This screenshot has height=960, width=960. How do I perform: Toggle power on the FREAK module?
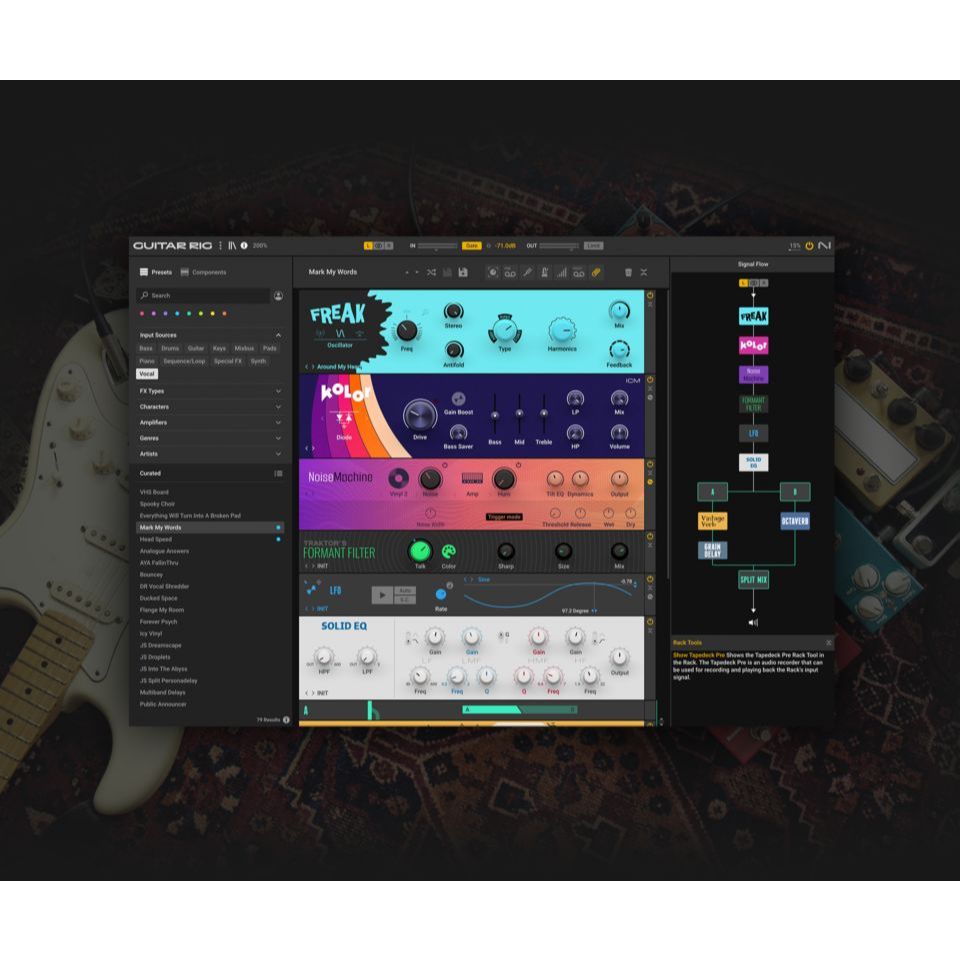(650, 296)
